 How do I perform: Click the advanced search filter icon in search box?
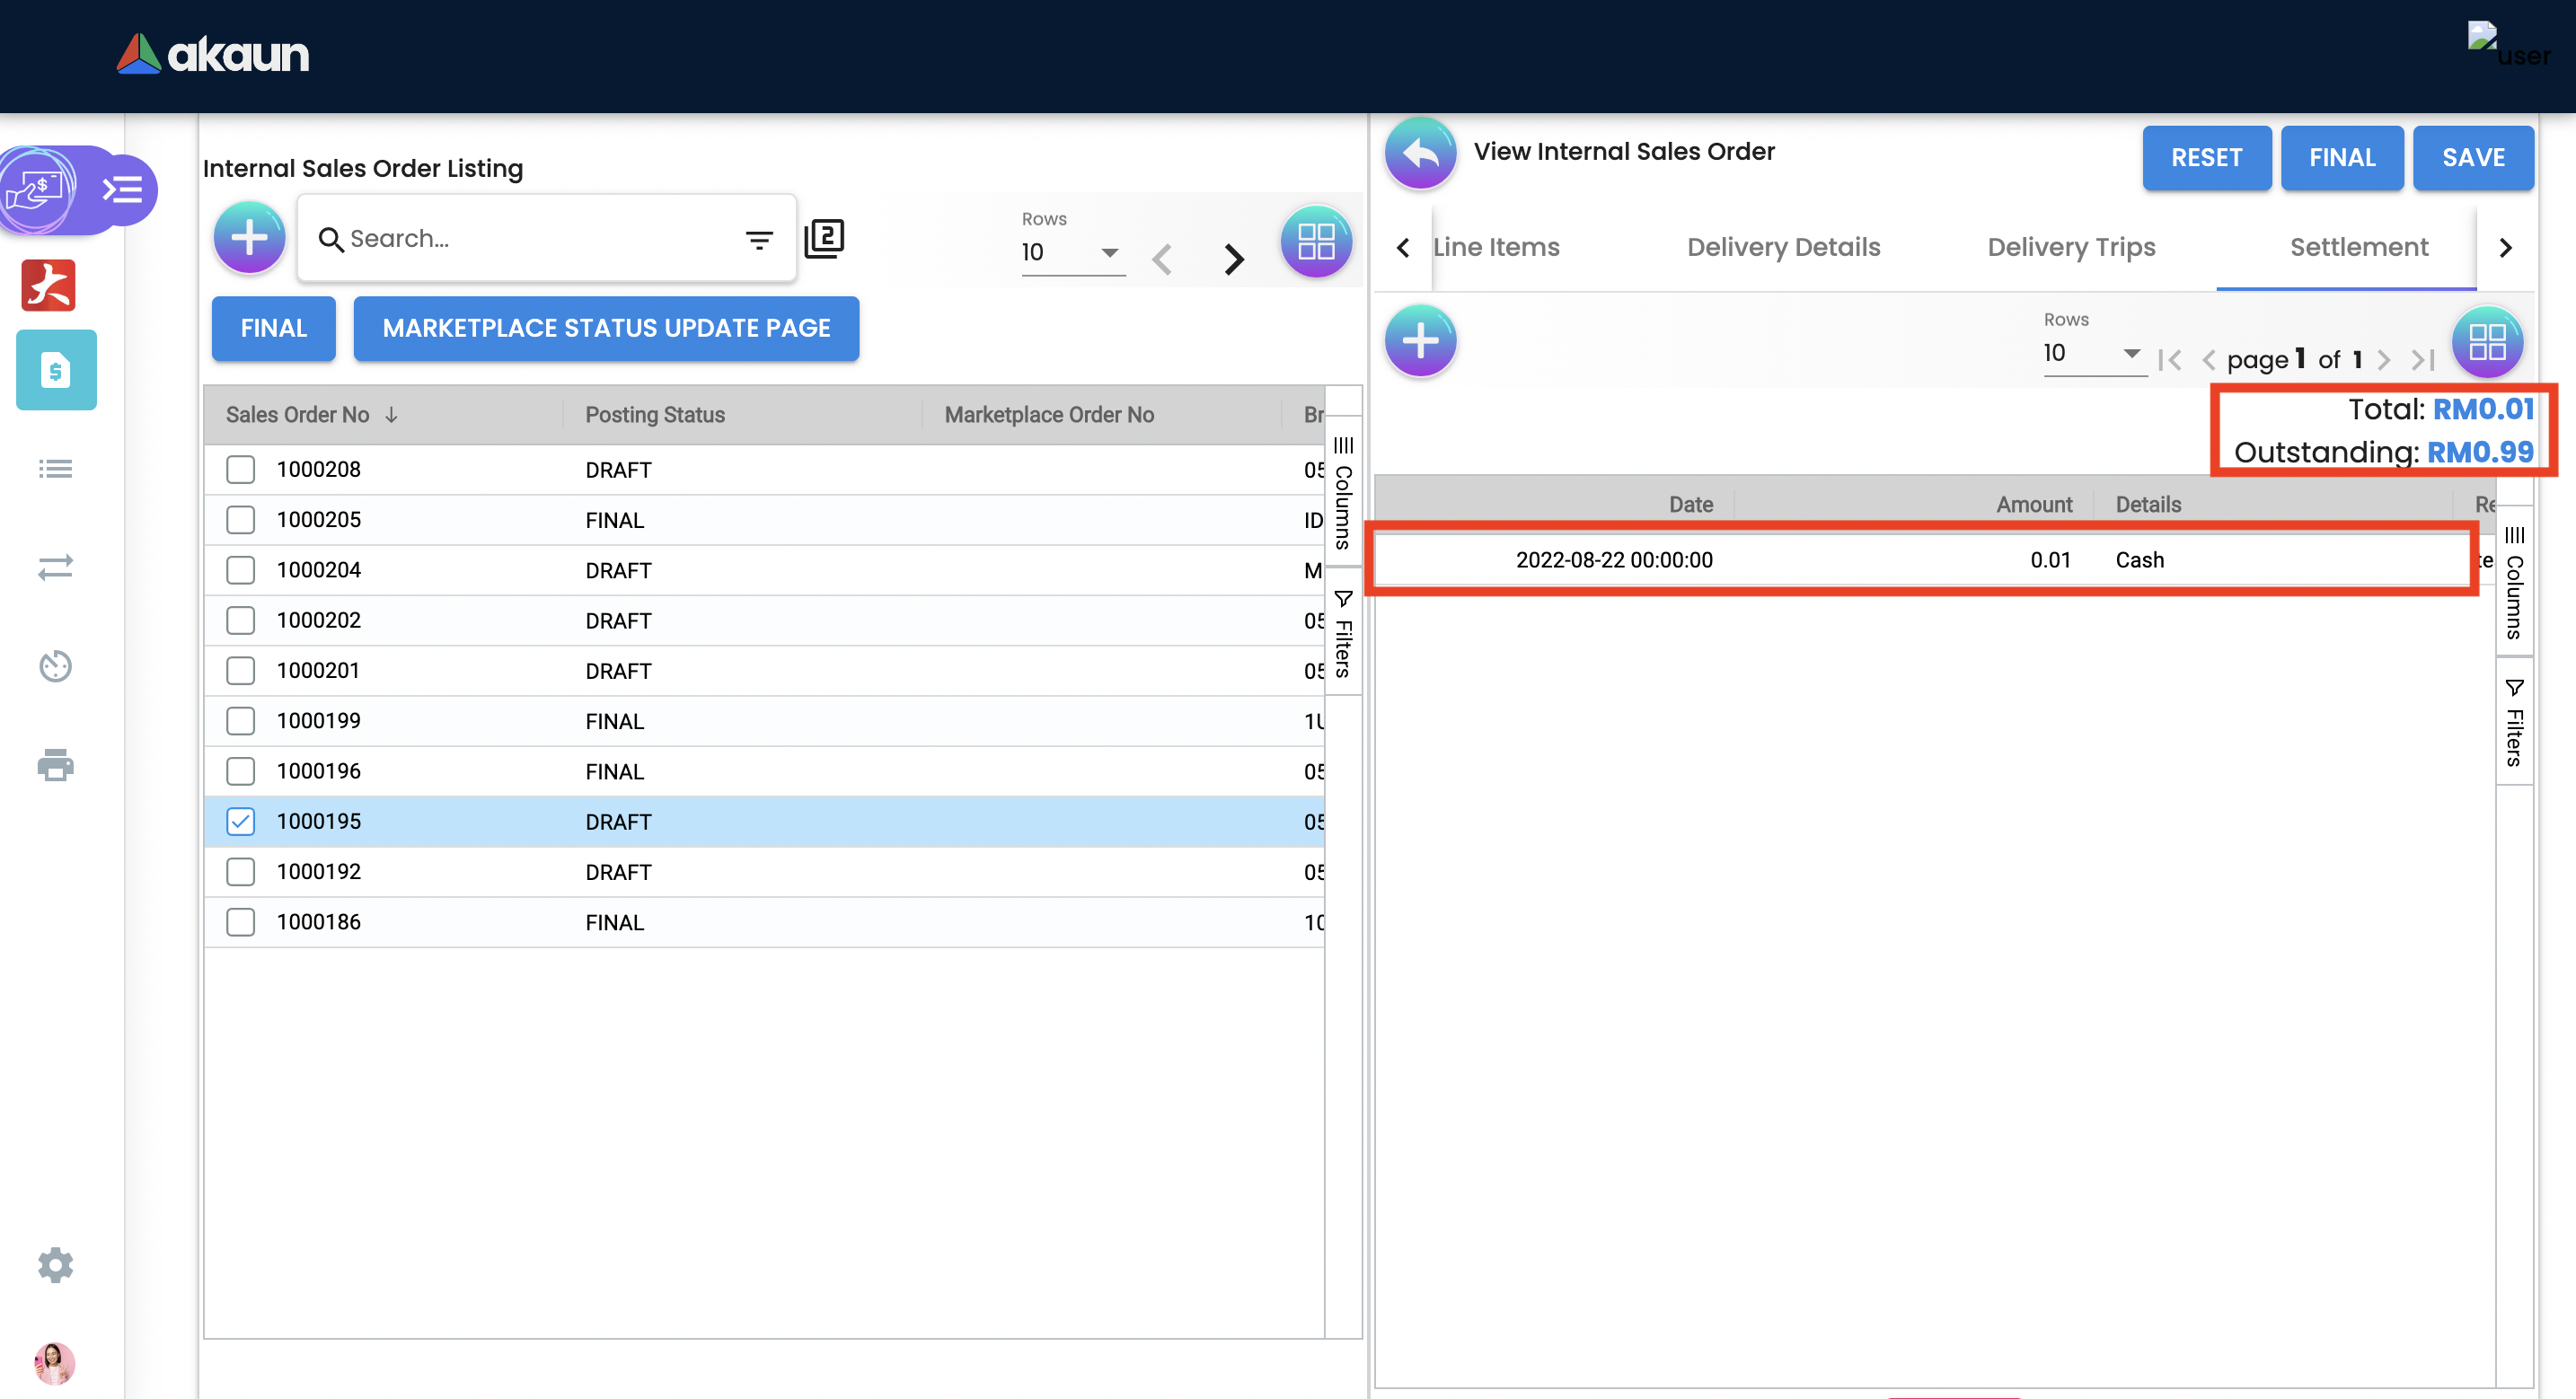pos(759,239)
